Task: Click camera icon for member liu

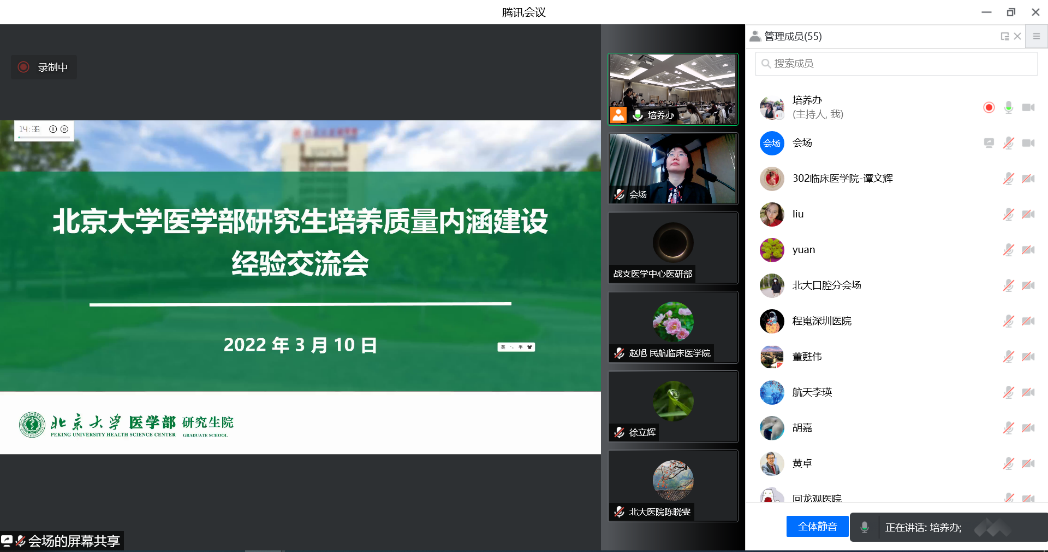Action: click(x=1028, y=214)
